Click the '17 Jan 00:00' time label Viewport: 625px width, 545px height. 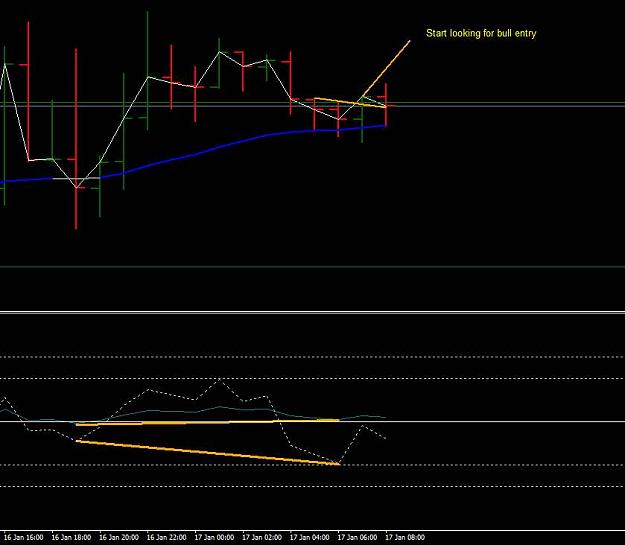[x=214, y=537]
